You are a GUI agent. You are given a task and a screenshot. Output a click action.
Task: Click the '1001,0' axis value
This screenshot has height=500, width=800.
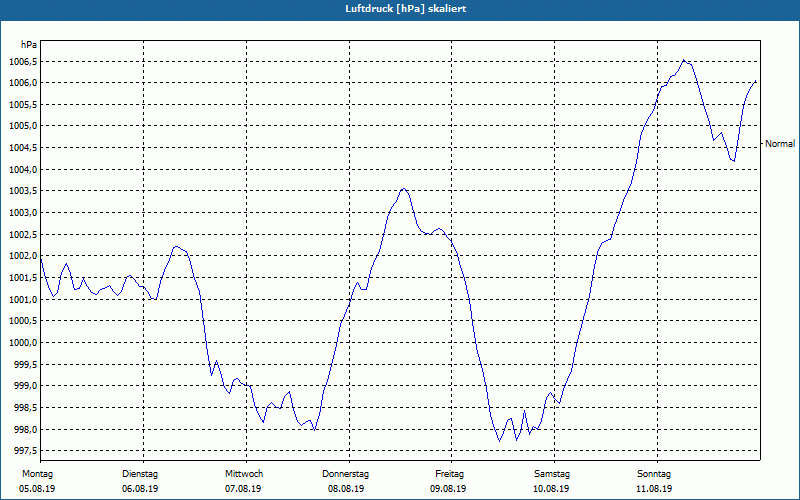coord(23,299)
